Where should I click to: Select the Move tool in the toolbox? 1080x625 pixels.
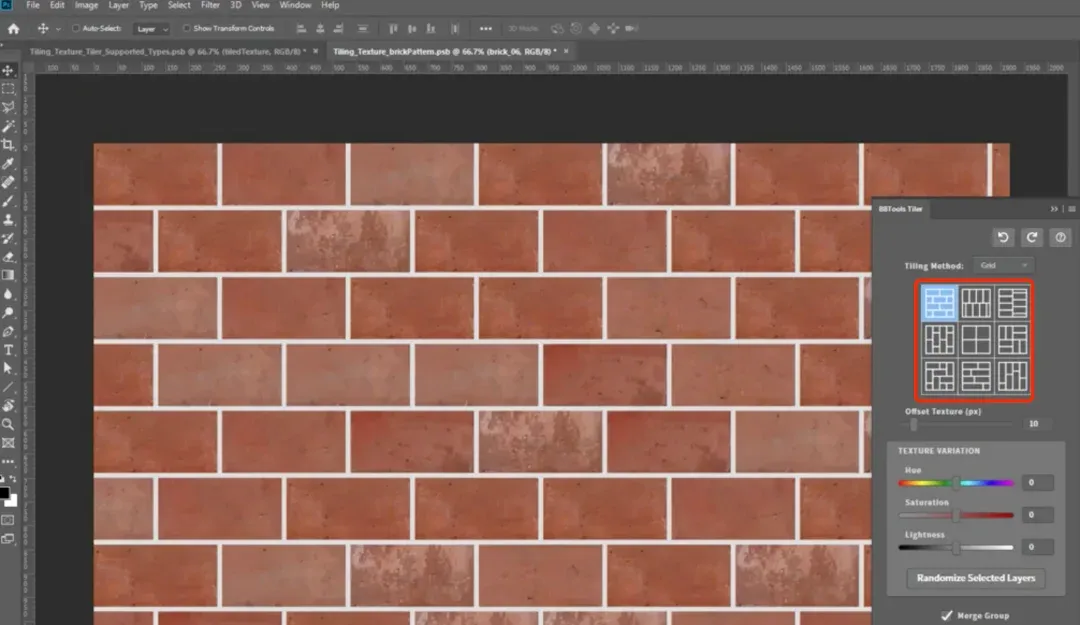coord(8,70)
